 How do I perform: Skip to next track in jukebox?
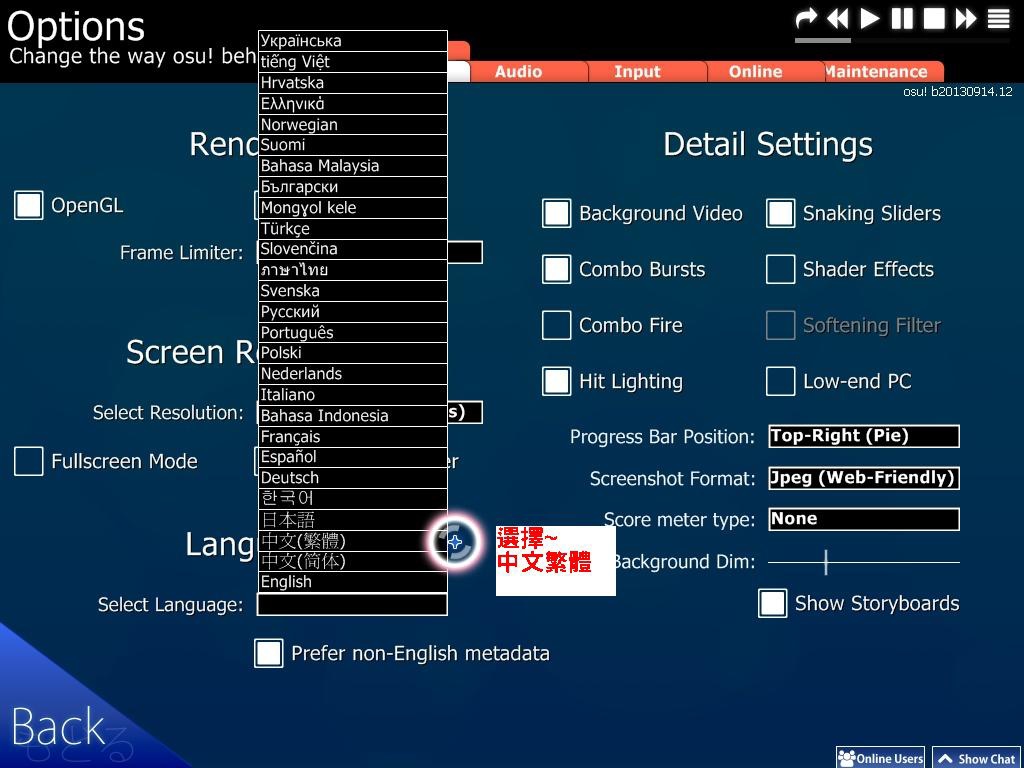tap(966, 18)
